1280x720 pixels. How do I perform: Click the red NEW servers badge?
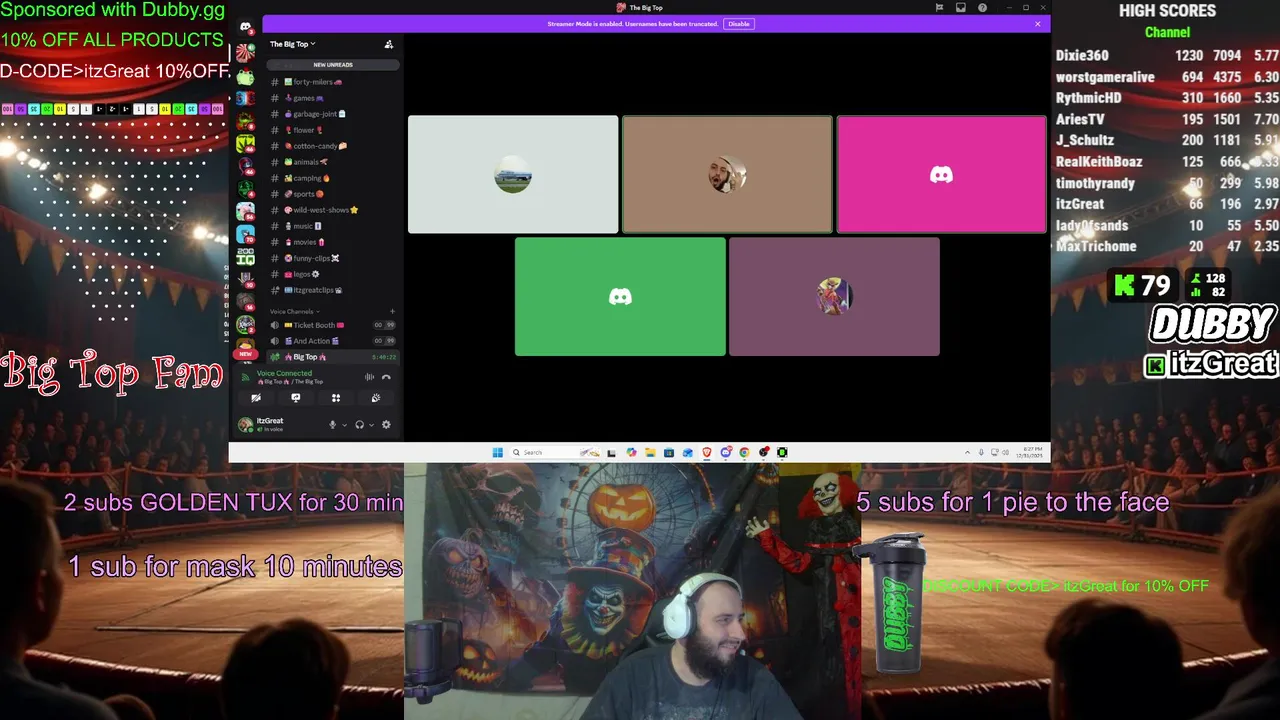click(245, 354)
